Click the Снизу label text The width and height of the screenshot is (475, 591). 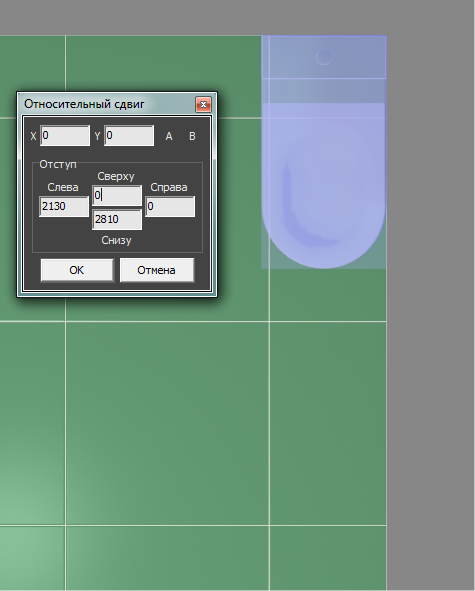pos(116,240)
